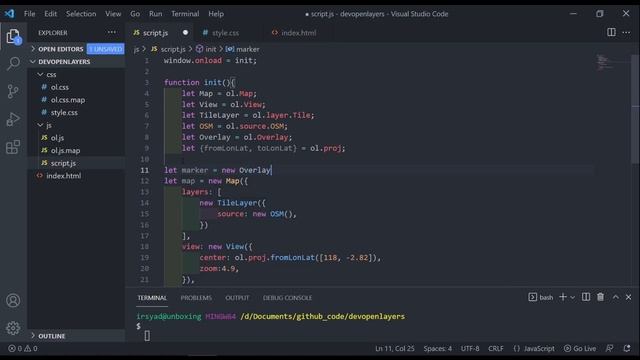Open editor more actions ellipsis
640x360 pixels.
pos(626,32)
